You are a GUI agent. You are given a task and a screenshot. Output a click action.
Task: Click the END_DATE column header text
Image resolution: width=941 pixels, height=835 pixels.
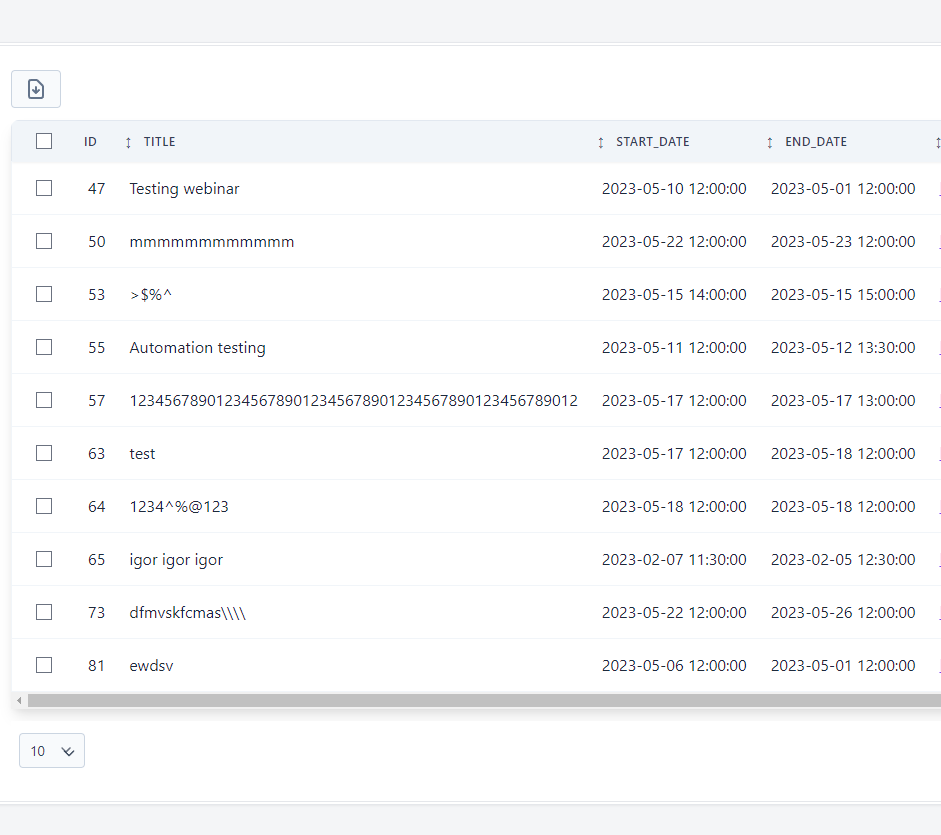[x=815, y=142]
